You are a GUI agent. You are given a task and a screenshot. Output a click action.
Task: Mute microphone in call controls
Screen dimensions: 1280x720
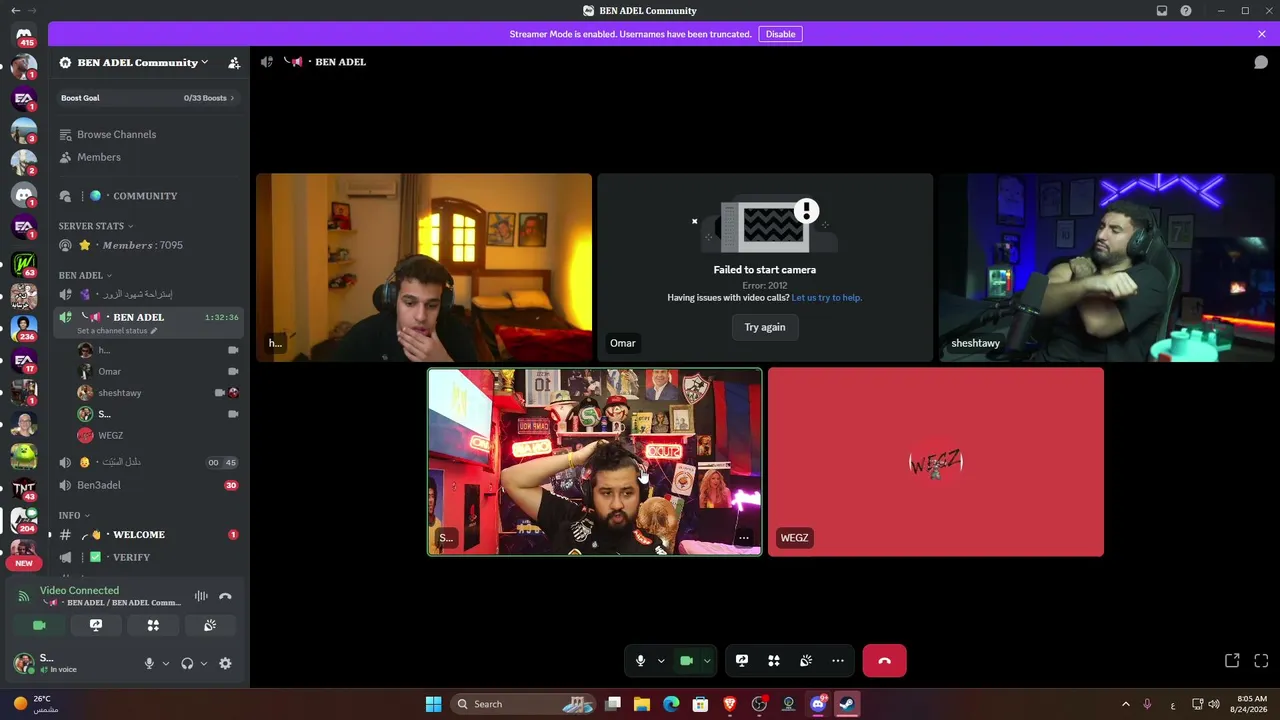pyautogui.click(x=640, y=661)
